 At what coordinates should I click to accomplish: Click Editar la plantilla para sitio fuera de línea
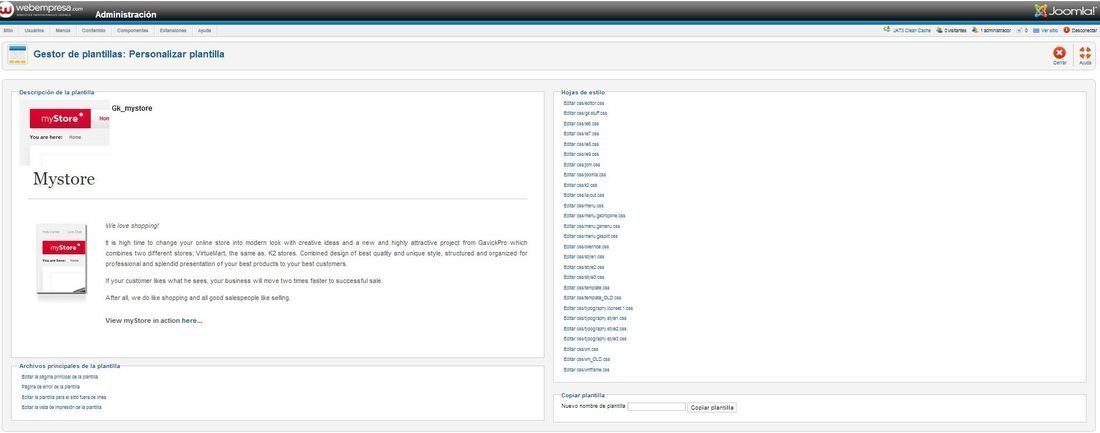pos(64,397)
